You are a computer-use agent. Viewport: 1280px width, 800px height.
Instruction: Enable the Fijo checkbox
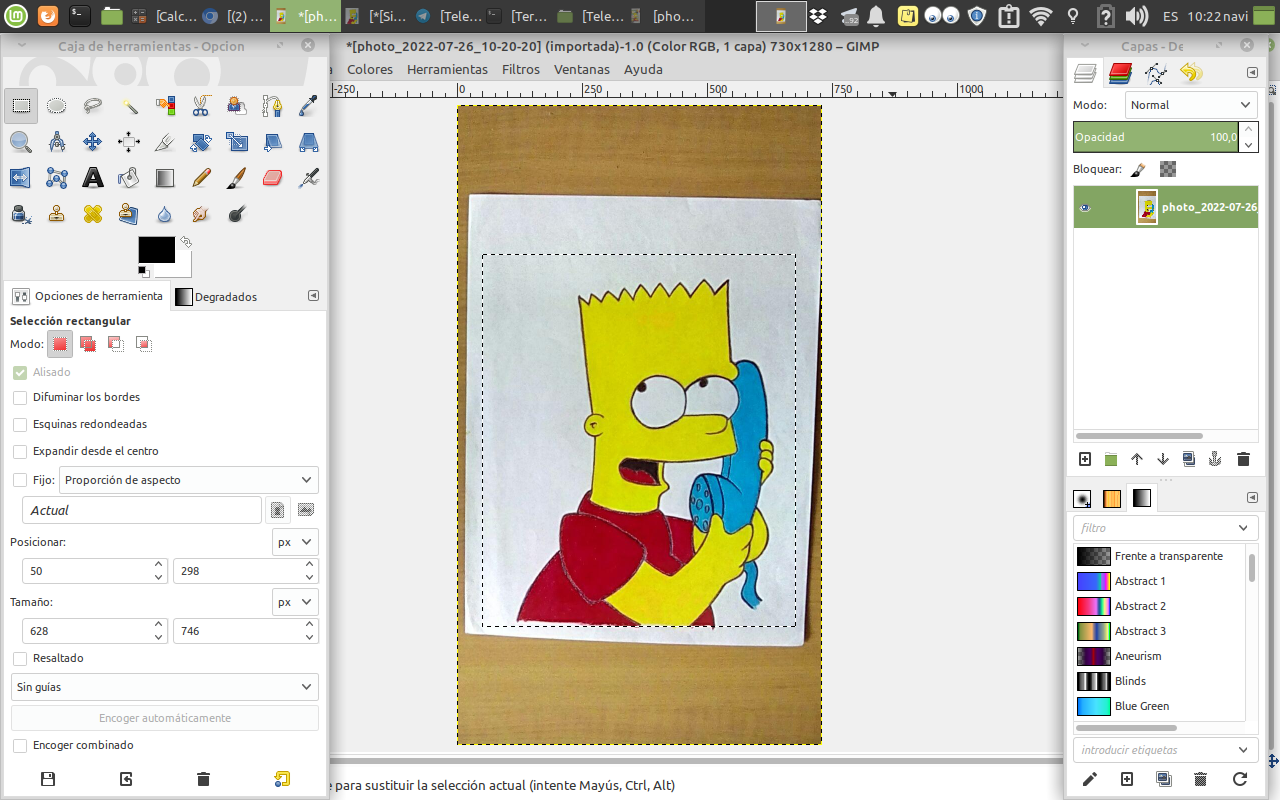(x=20, y=480)
